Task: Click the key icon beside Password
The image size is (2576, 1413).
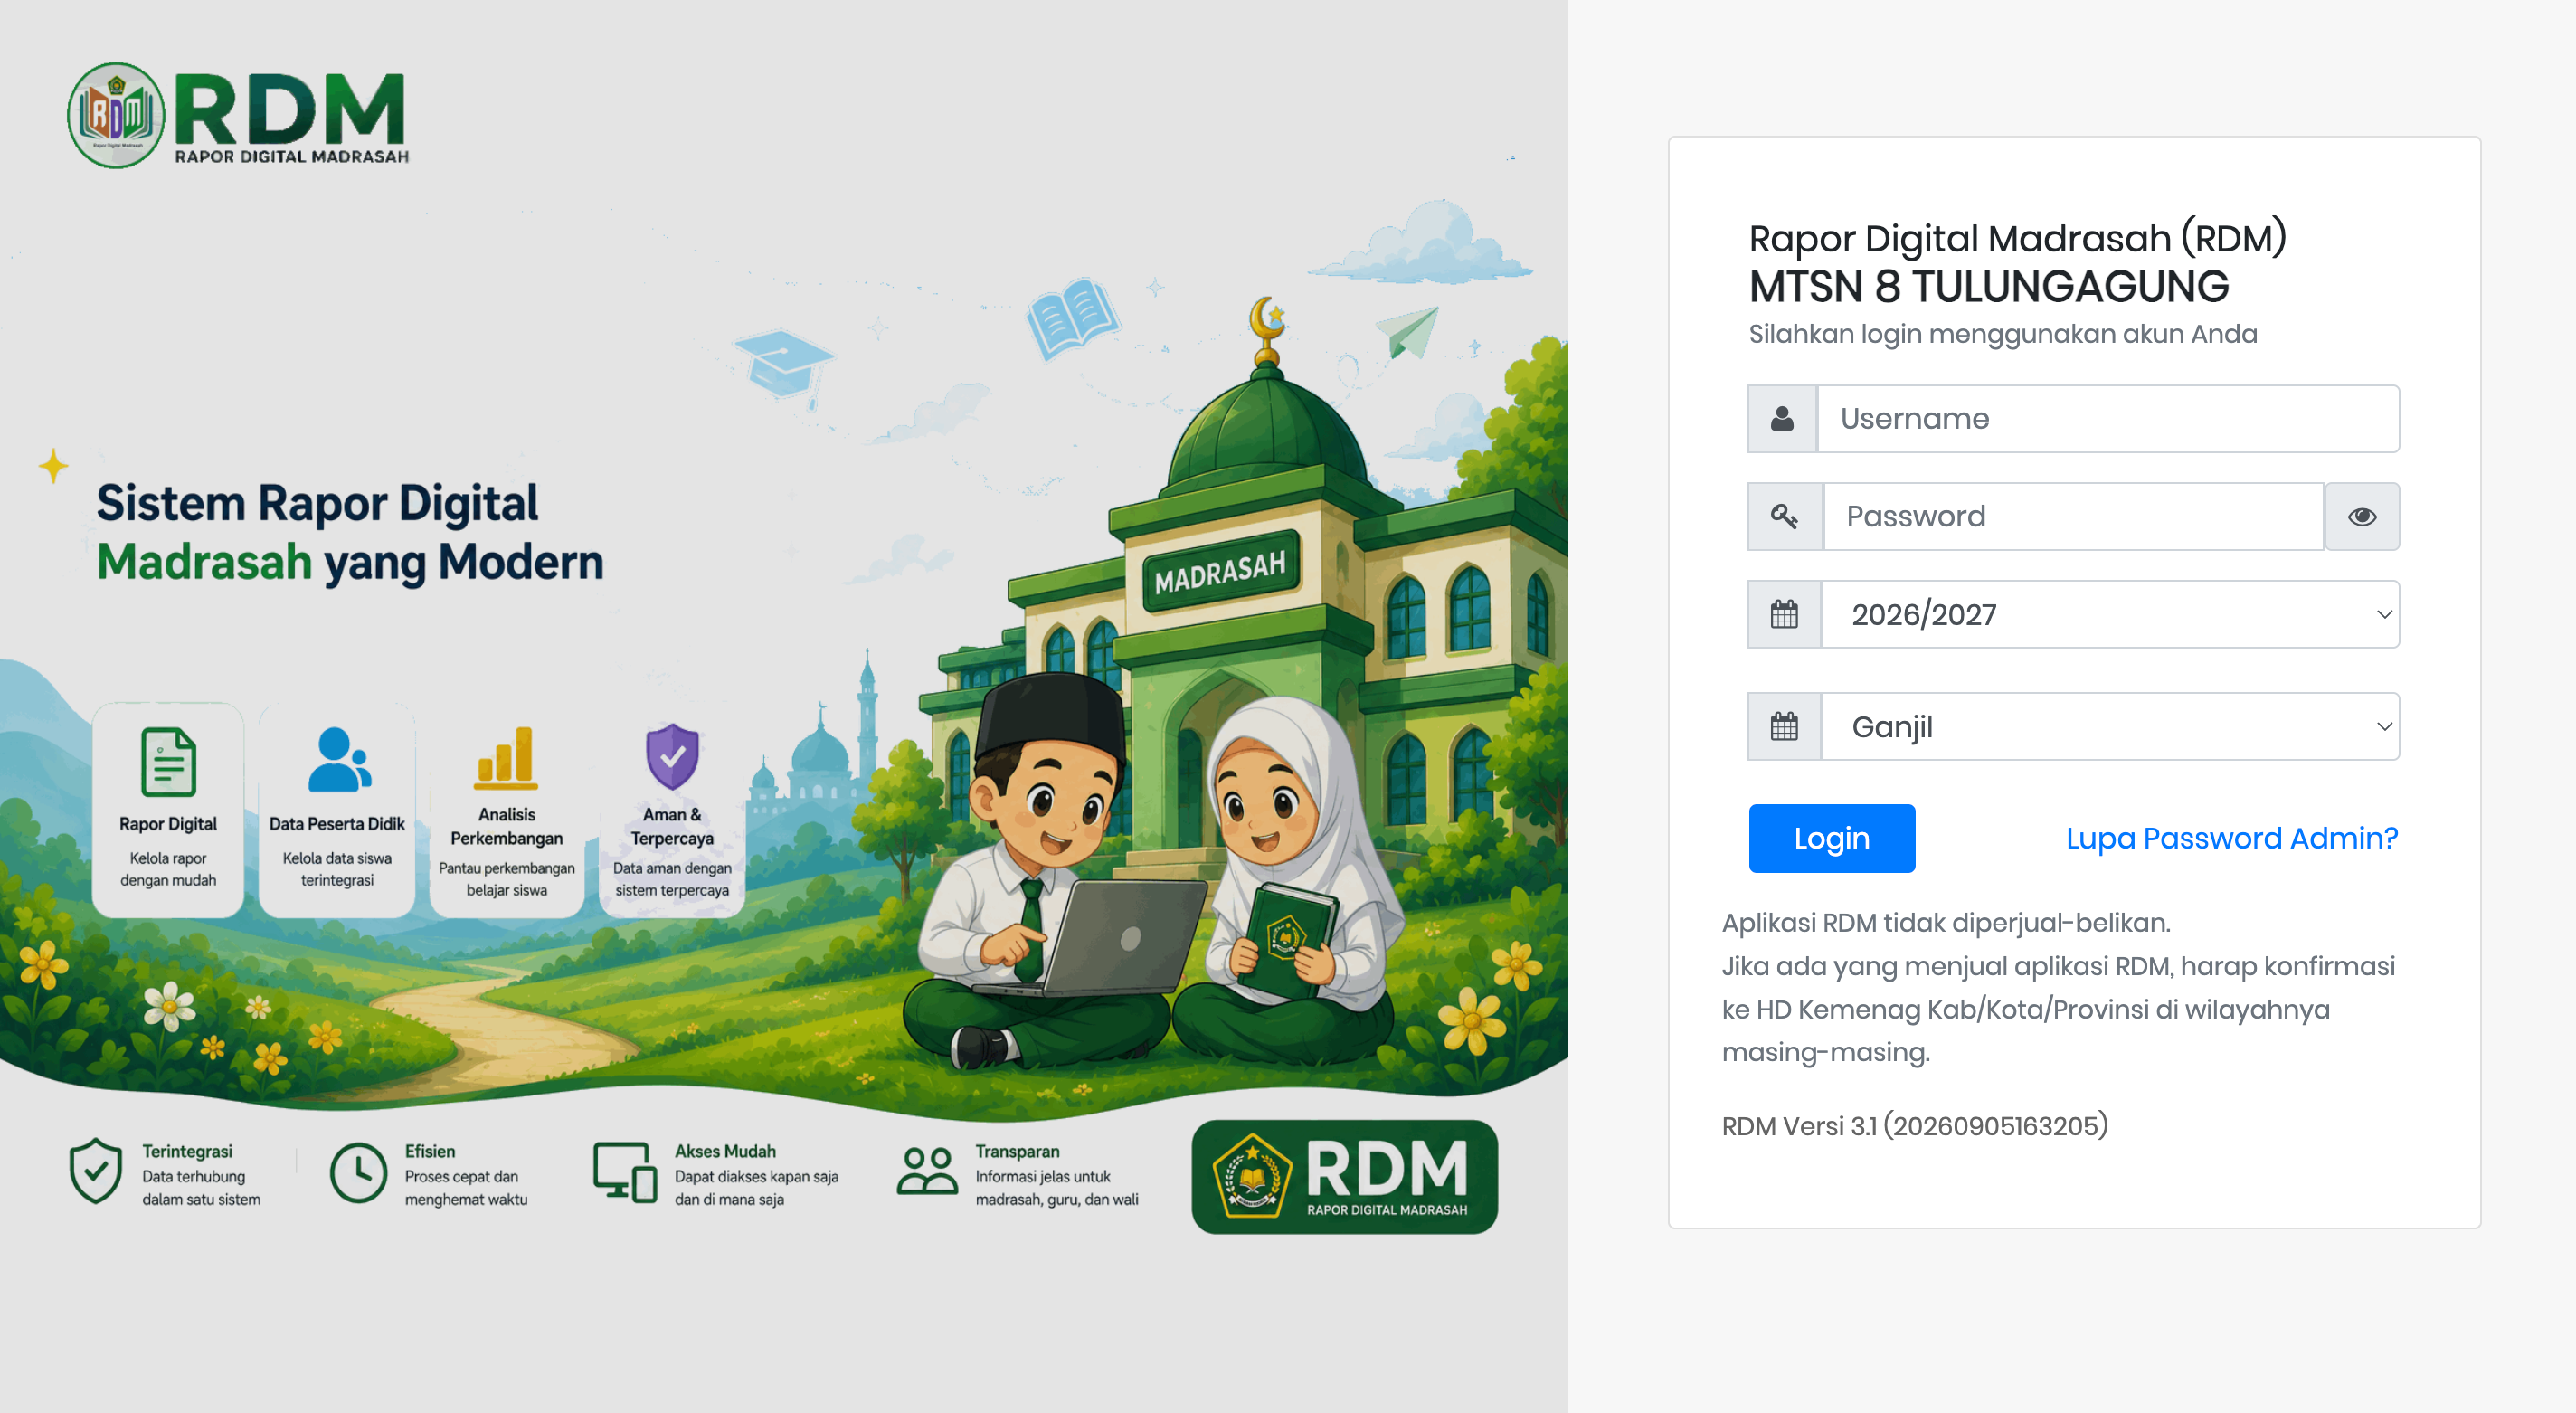Action: pyautogui.click(x=1785, y=516)
